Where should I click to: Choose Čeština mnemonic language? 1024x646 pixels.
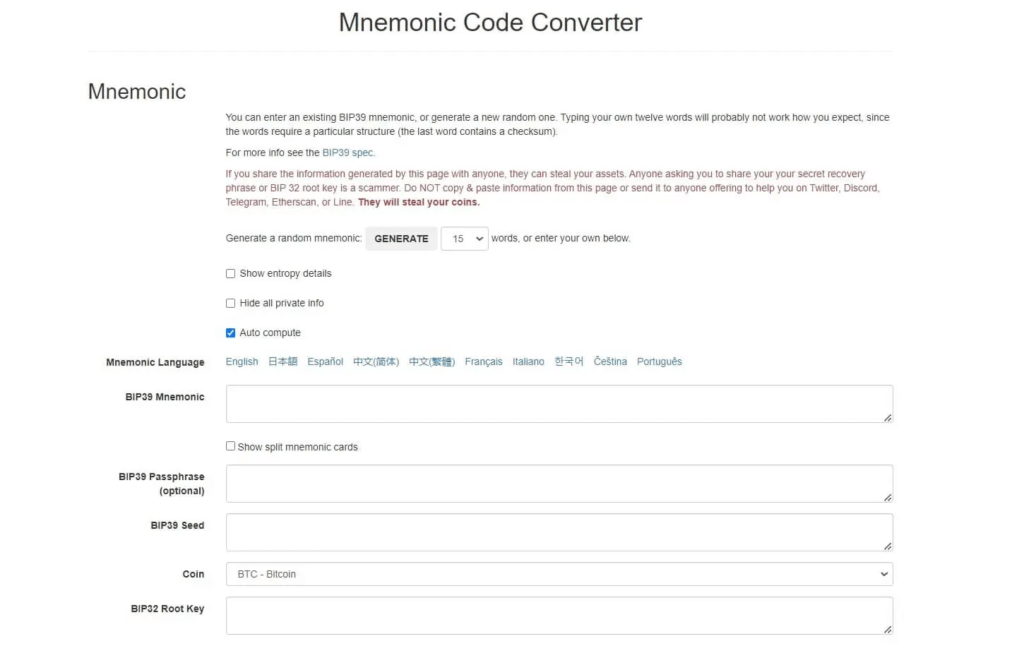(610, 361)
